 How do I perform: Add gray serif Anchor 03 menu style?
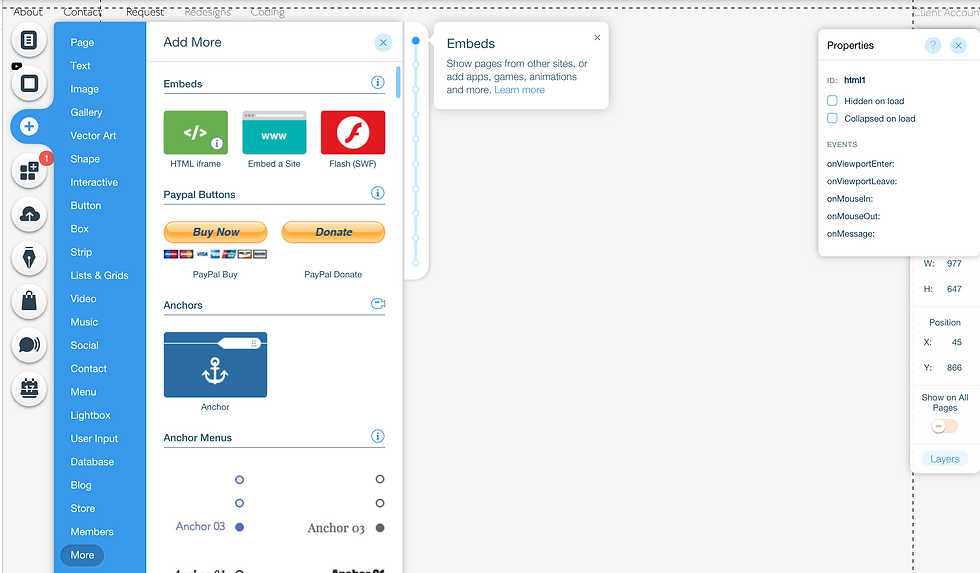pos(346,504)
